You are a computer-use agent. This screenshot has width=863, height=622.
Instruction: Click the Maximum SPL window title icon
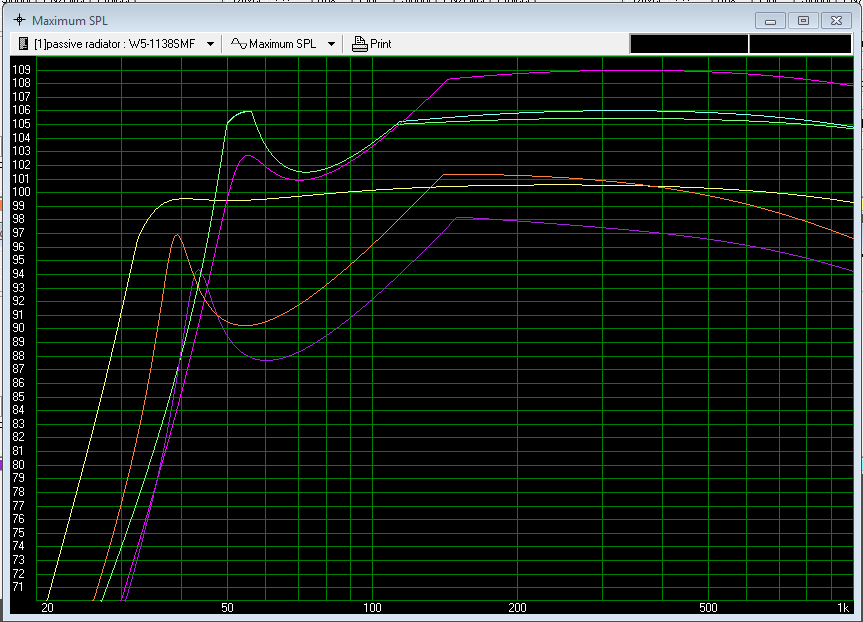tap(19, 20)
